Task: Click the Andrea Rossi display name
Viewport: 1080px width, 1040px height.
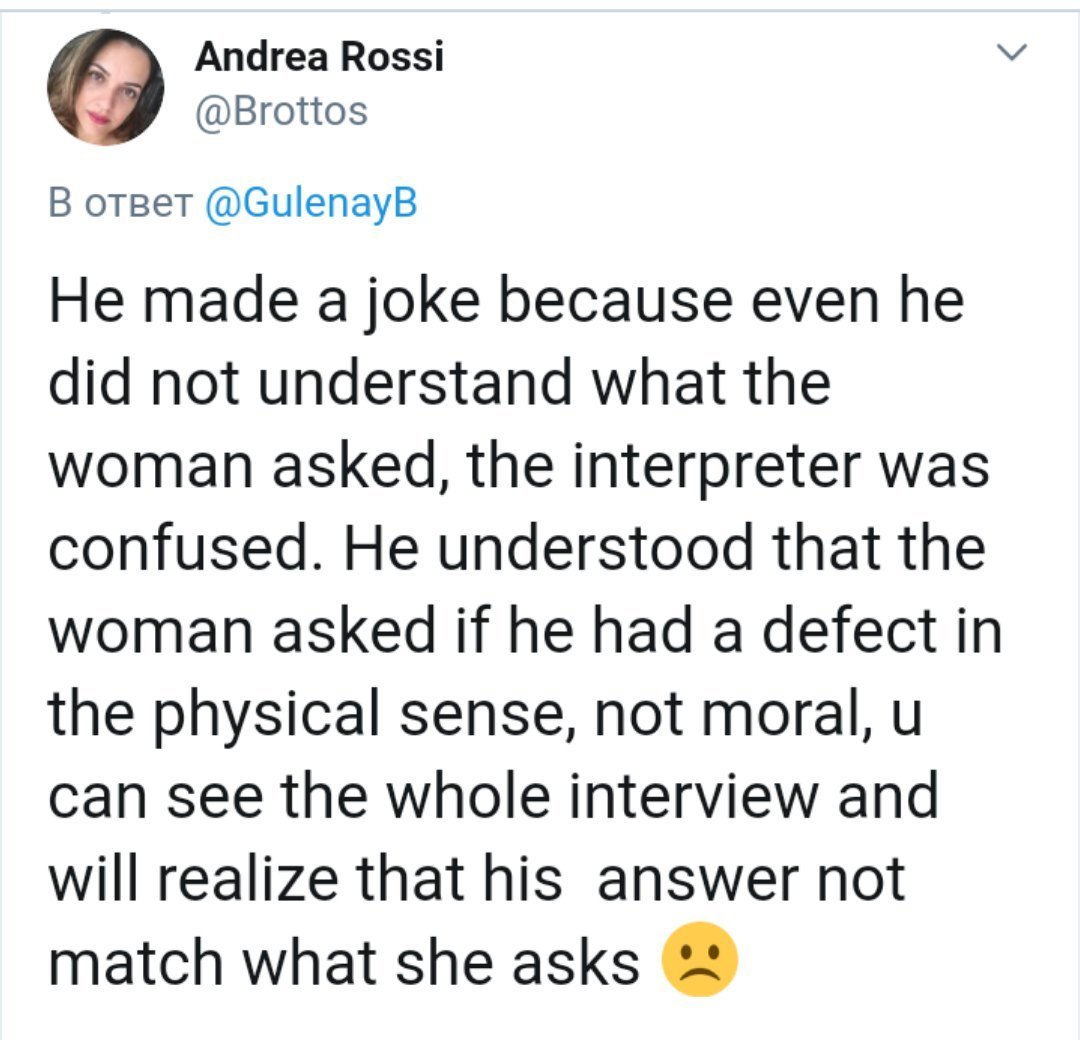Action: (318, 58)
